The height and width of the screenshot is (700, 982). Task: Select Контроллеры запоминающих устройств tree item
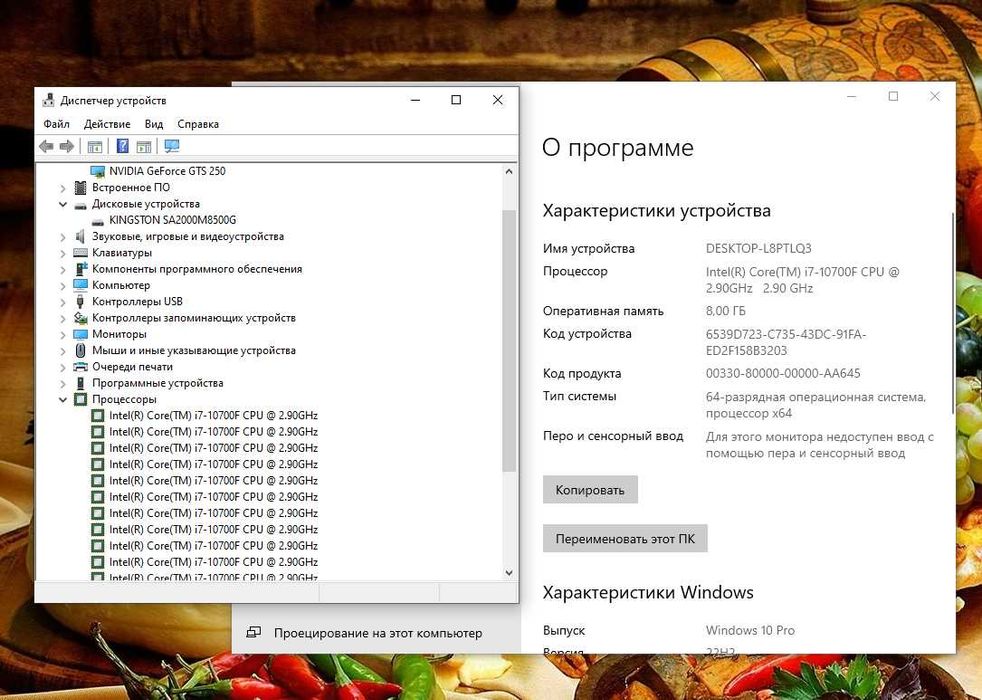click(194, 318)
